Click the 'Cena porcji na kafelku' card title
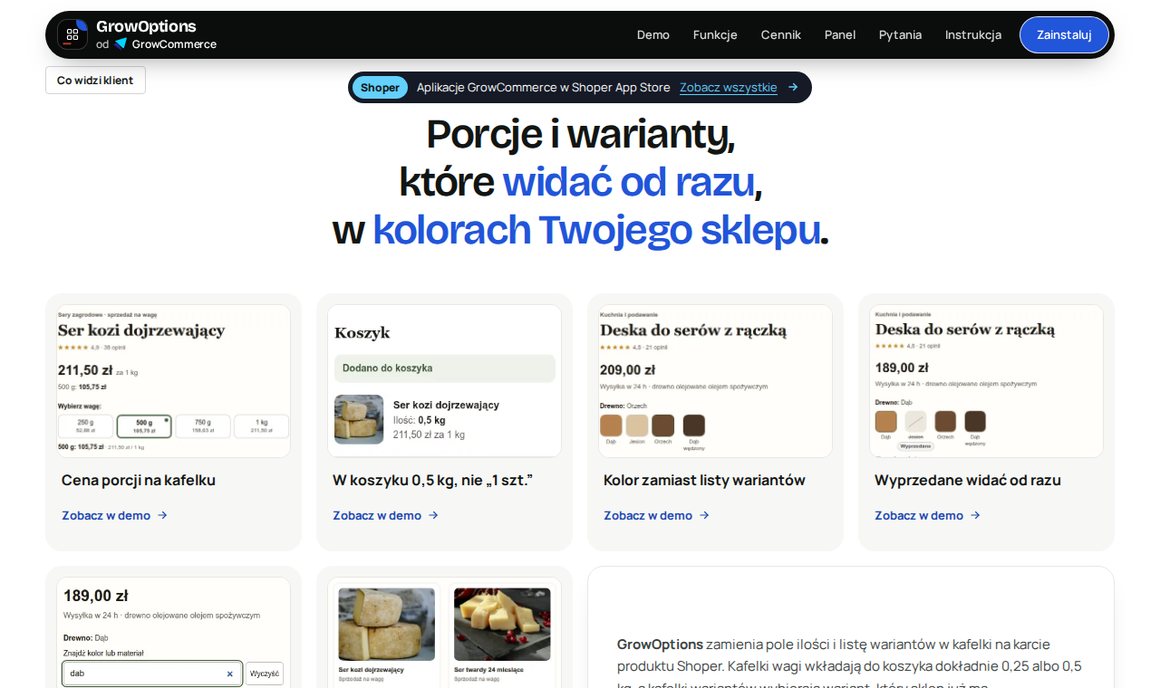The width and height of the screenshot is (1160, 688). tap(138, 480)
